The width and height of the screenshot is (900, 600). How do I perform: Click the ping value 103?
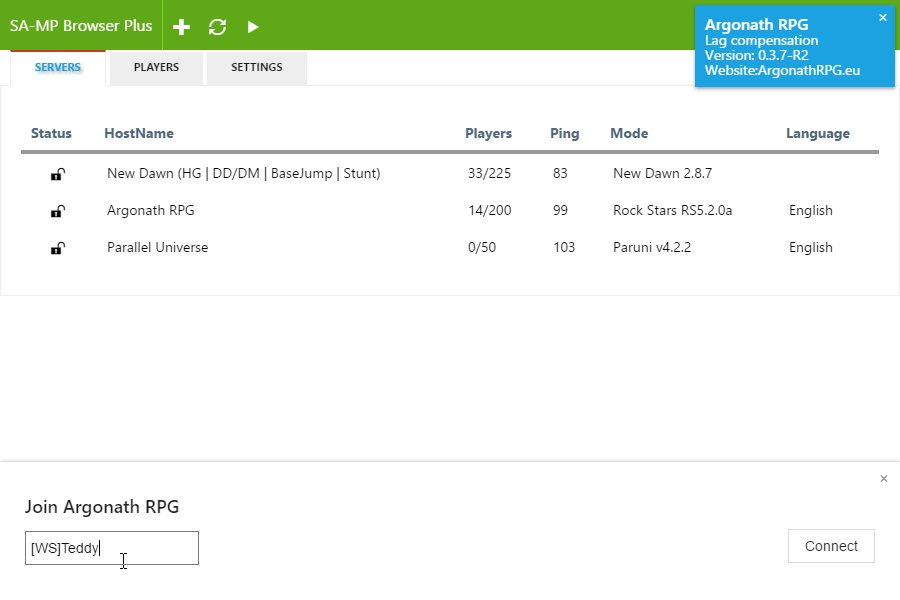tap(564, 247)
